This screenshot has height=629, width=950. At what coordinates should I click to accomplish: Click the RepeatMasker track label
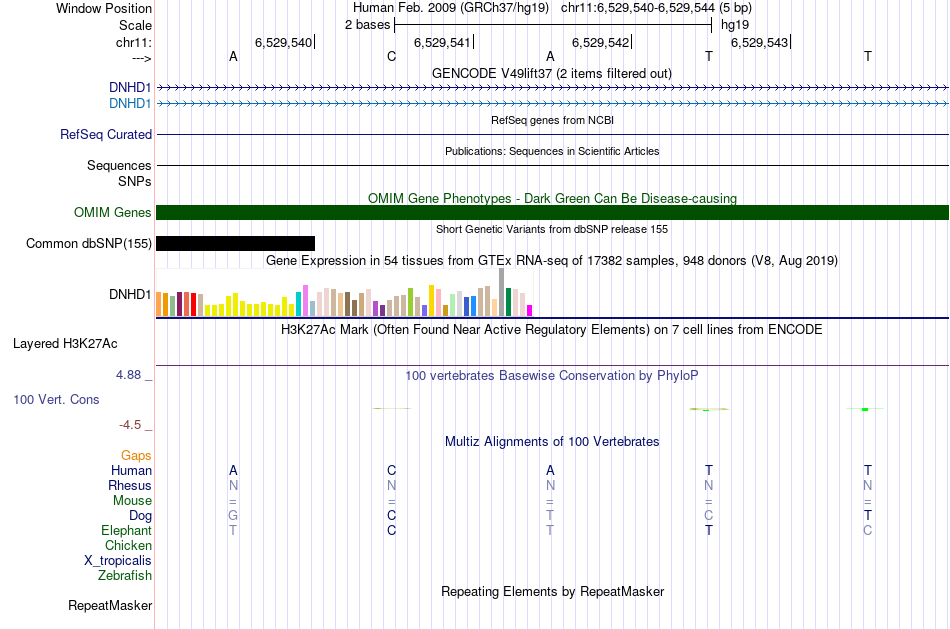click(110, 605)
